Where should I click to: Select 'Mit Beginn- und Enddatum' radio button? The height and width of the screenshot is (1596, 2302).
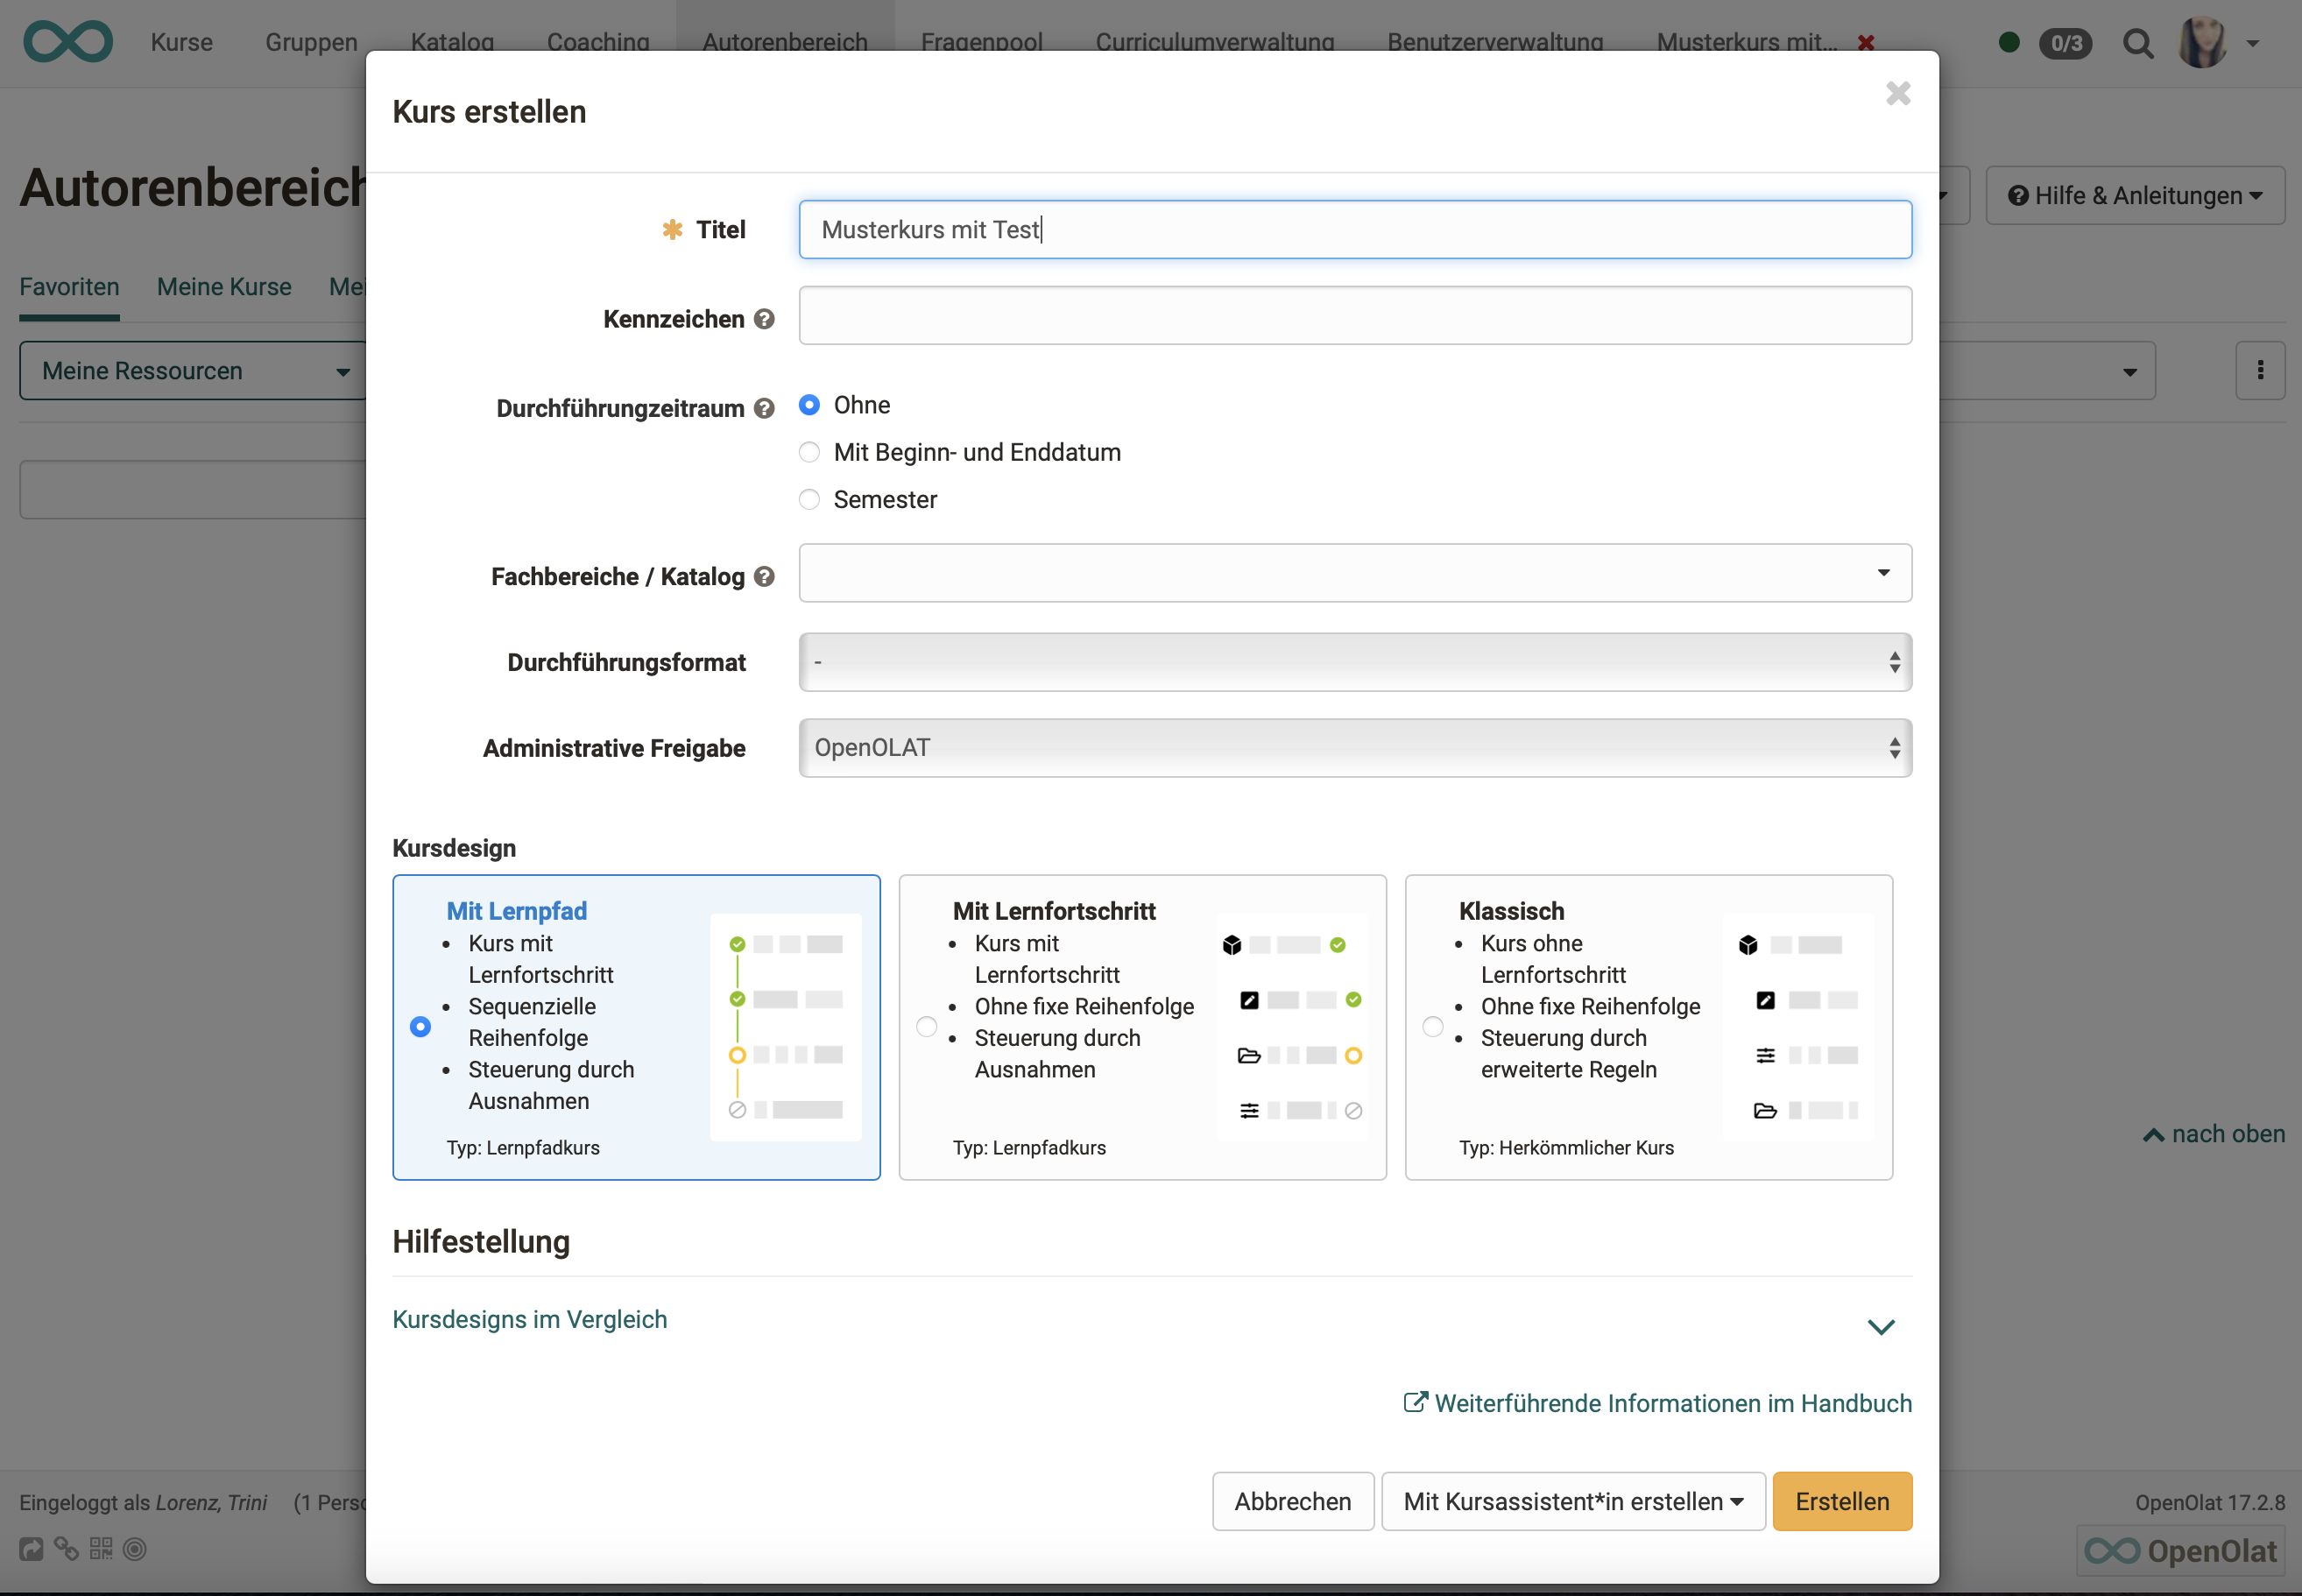(x=809, y=452)
